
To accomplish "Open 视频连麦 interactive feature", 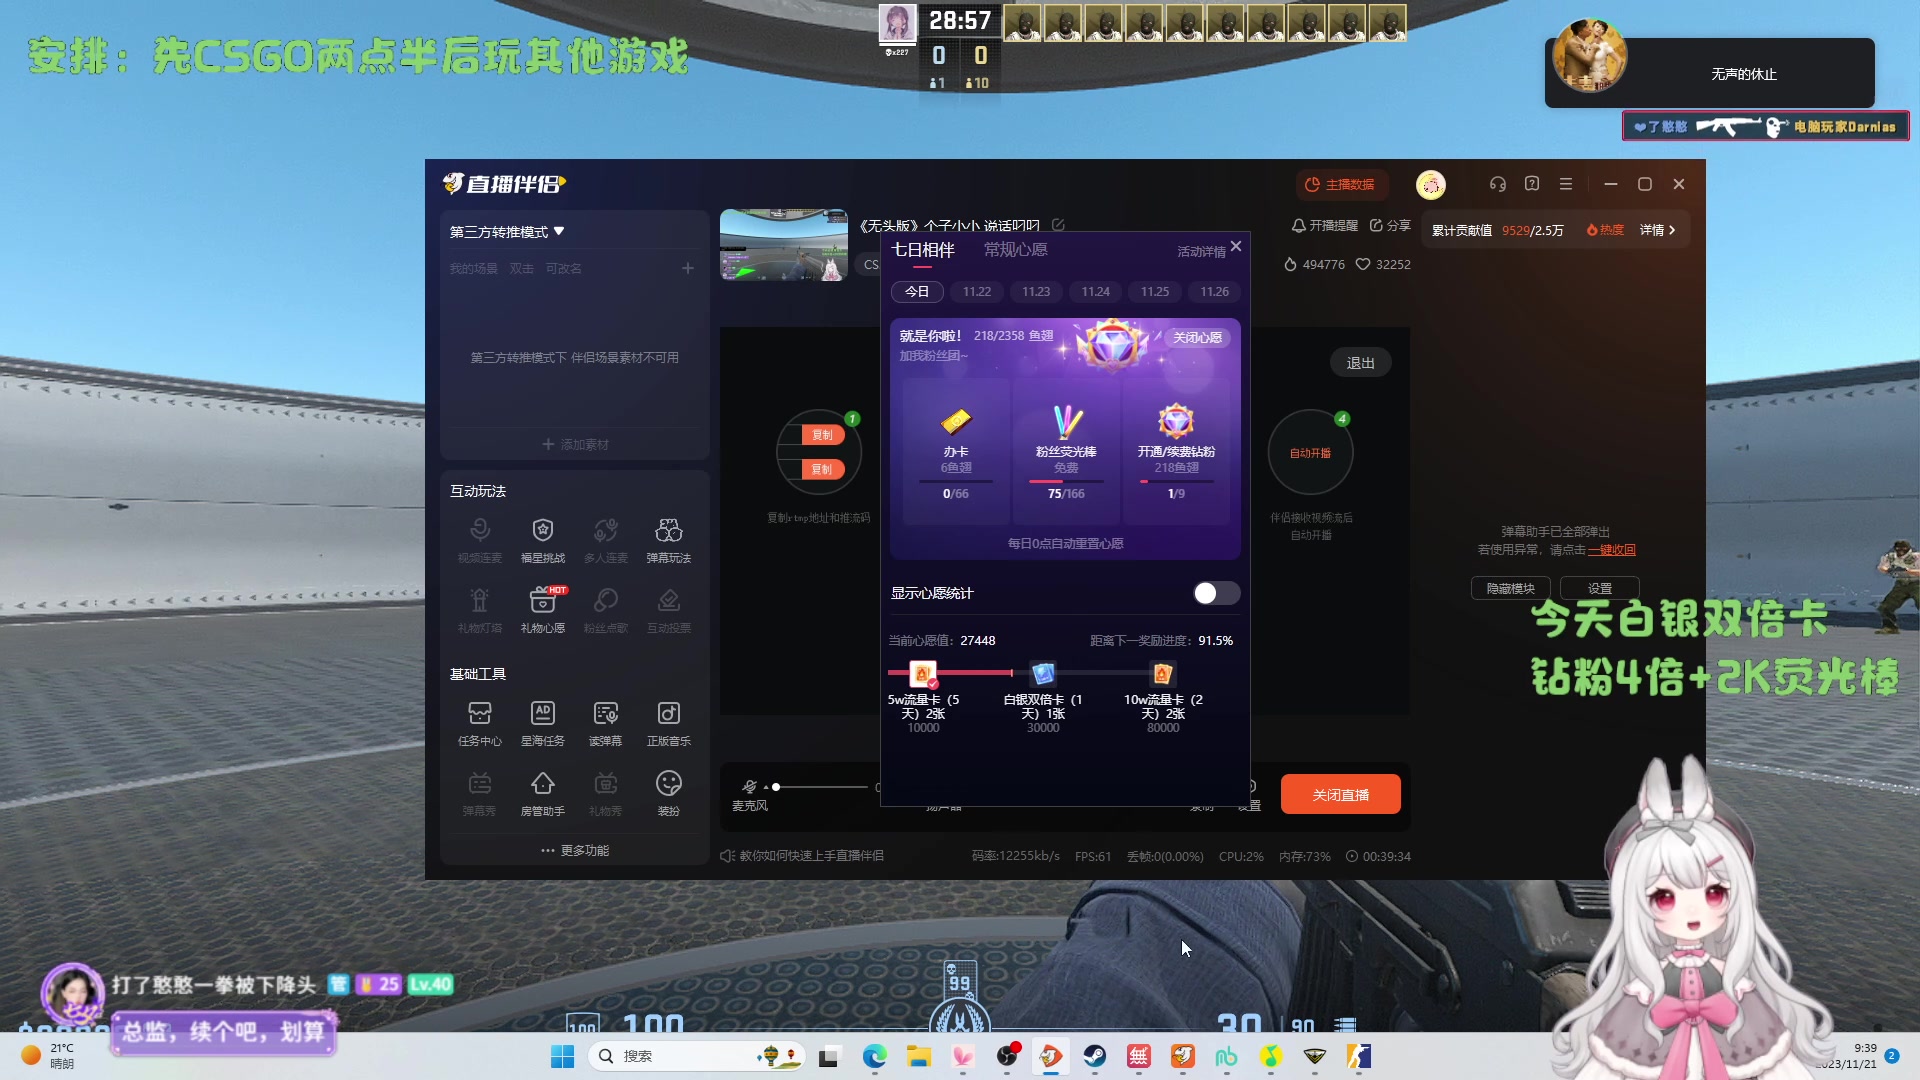I will tap(480, 540).
